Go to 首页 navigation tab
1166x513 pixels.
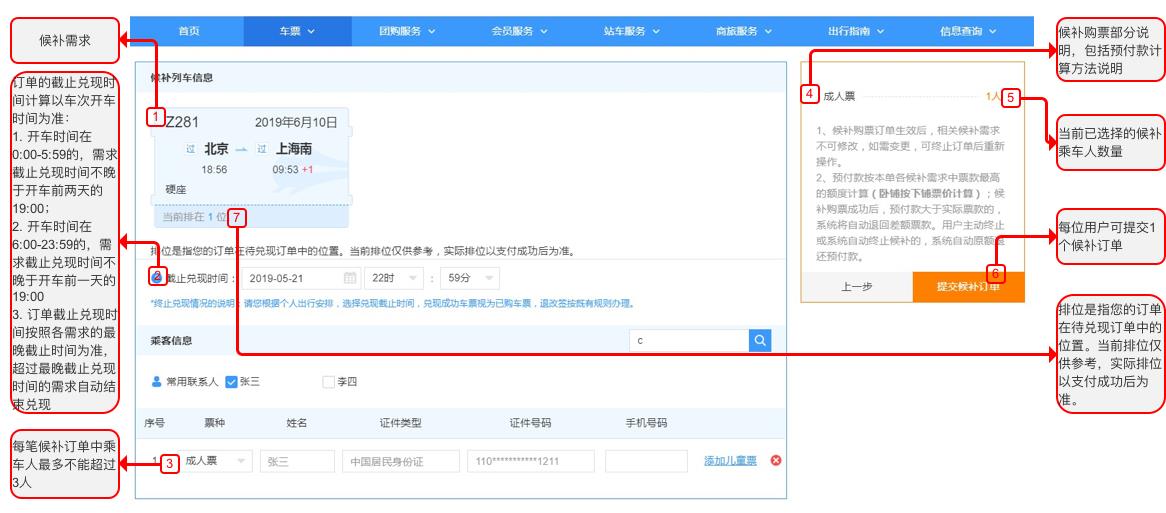[189, 31]
